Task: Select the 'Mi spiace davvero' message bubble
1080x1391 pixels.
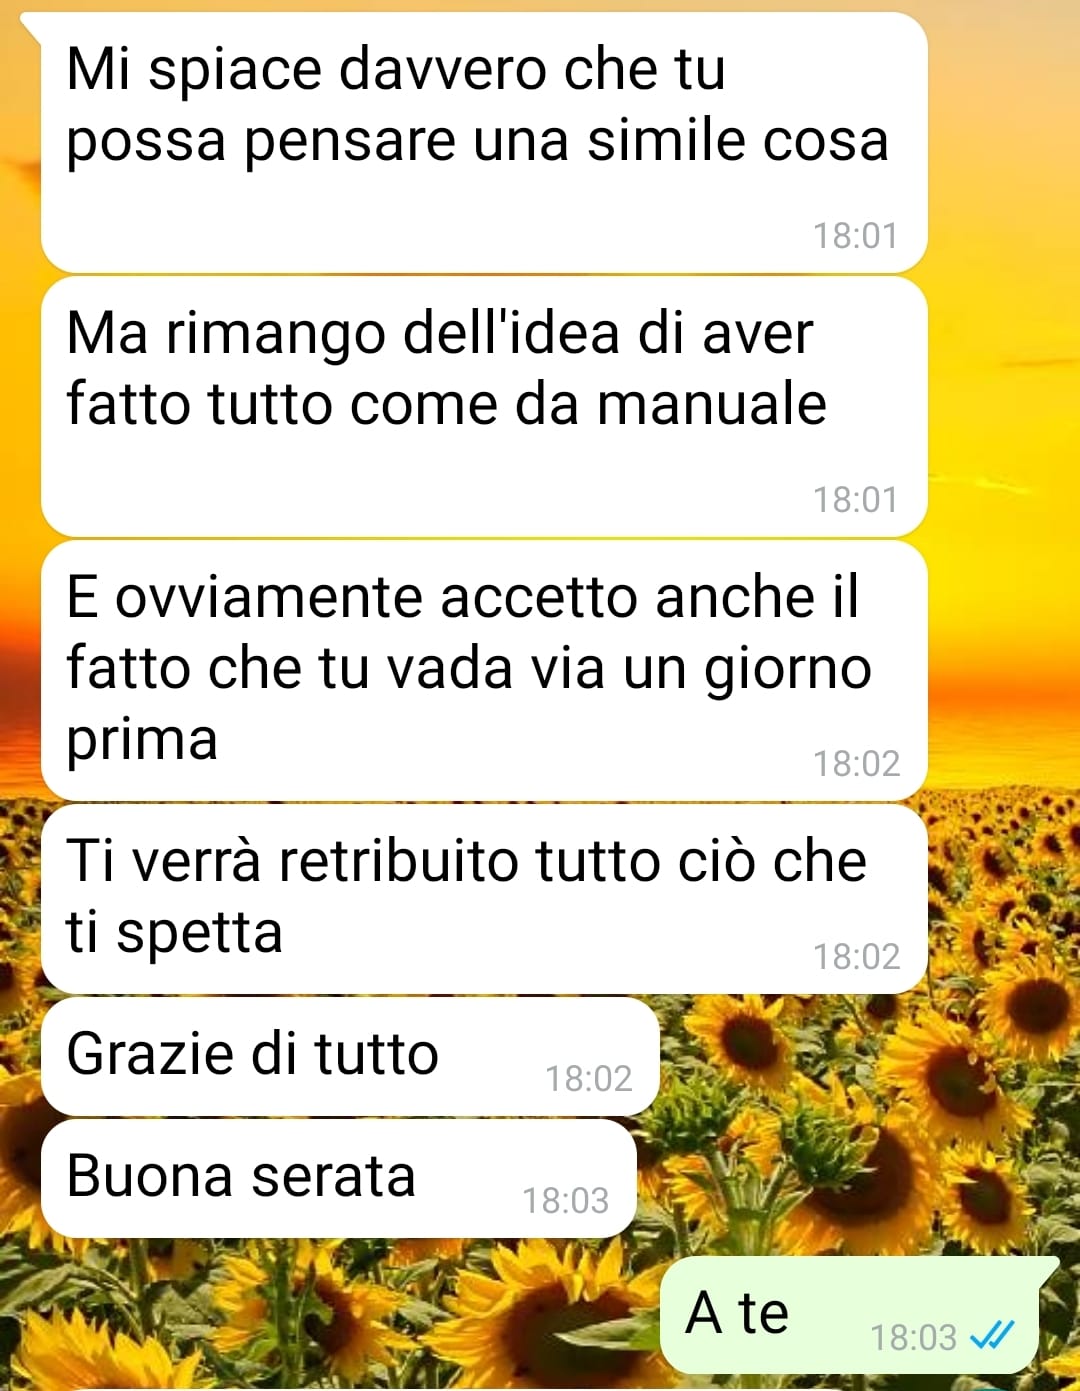Action: pos(484,142)
